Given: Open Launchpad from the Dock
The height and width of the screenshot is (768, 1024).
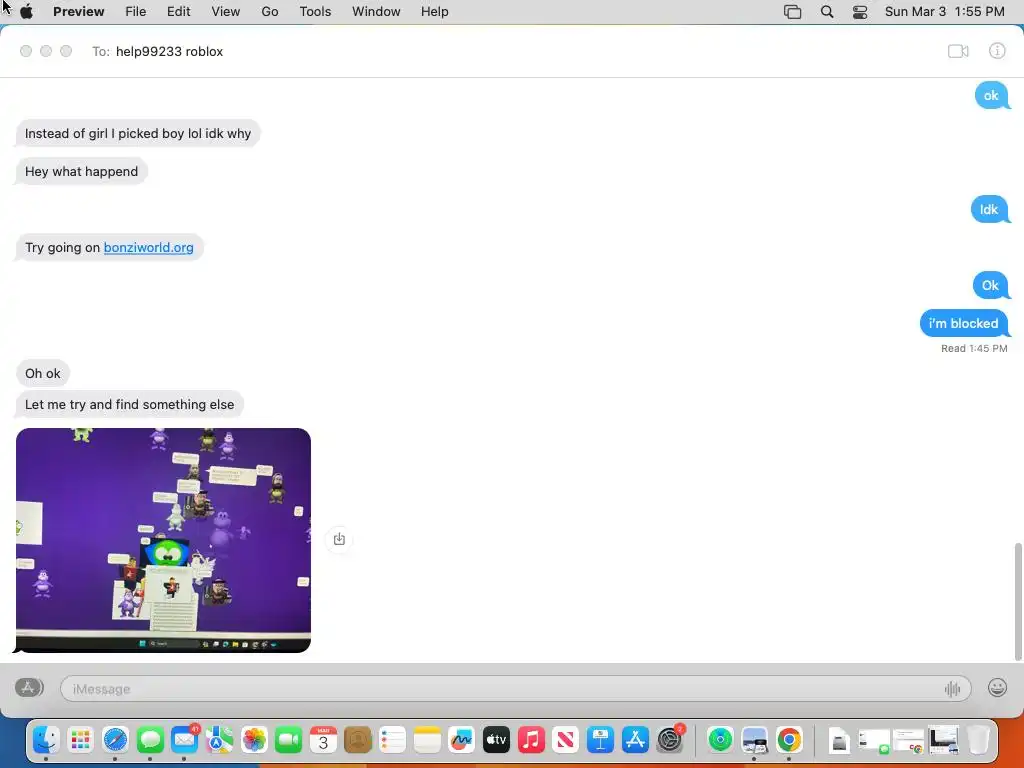Looking at the screenshot, I should (80, 740).
